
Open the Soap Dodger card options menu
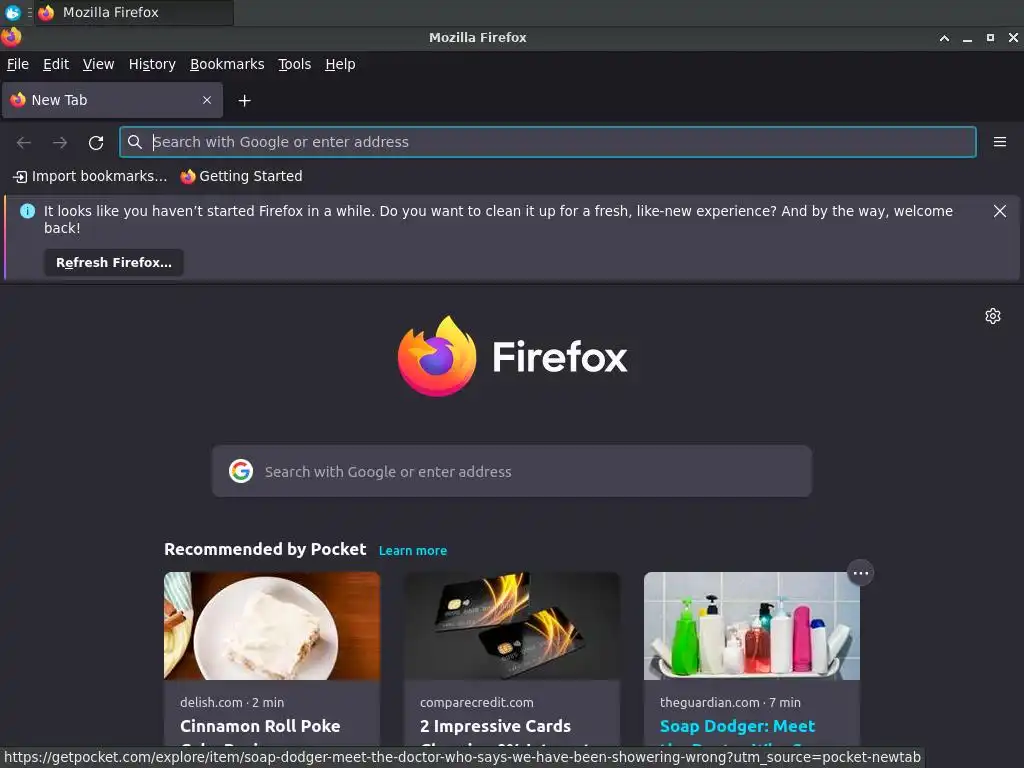[x=861, y=573]
